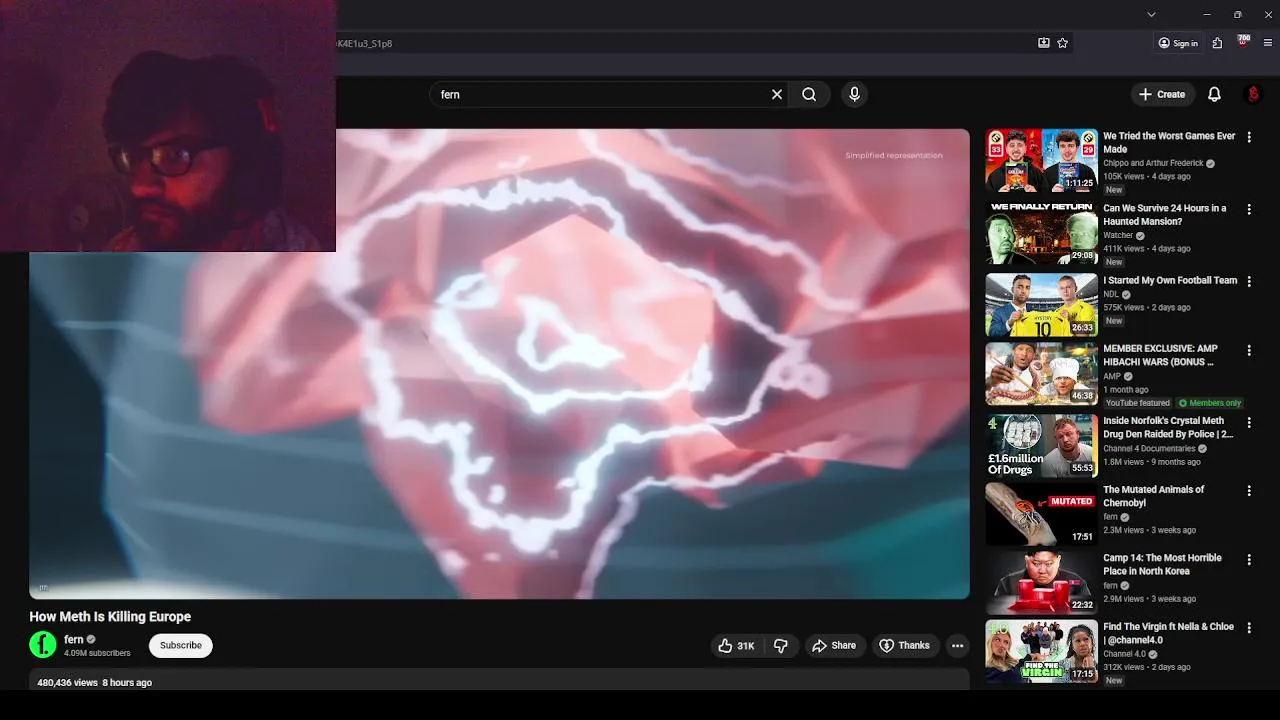Share the video
Viewport: 1280px width, 720px height.
tap(834, 646)
